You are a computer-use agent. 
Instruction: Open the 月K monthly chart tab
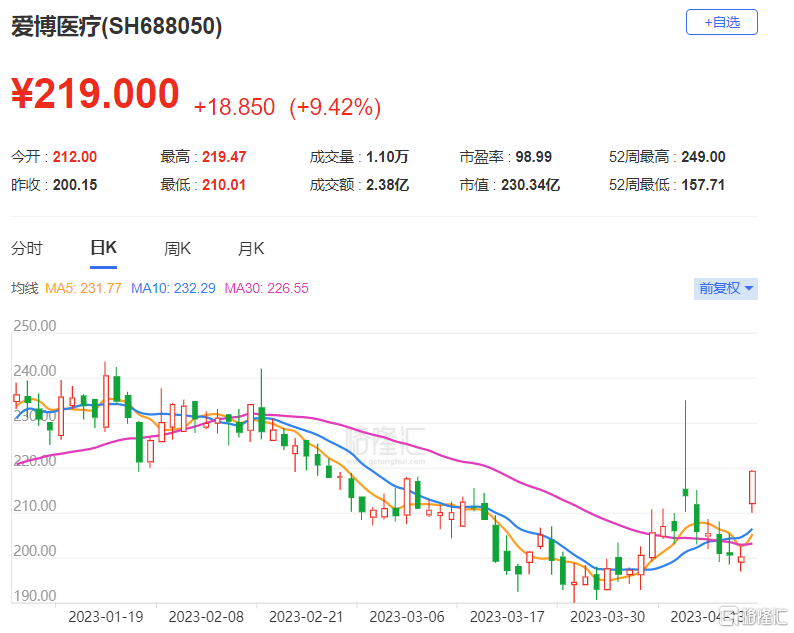tap(251, 249)
